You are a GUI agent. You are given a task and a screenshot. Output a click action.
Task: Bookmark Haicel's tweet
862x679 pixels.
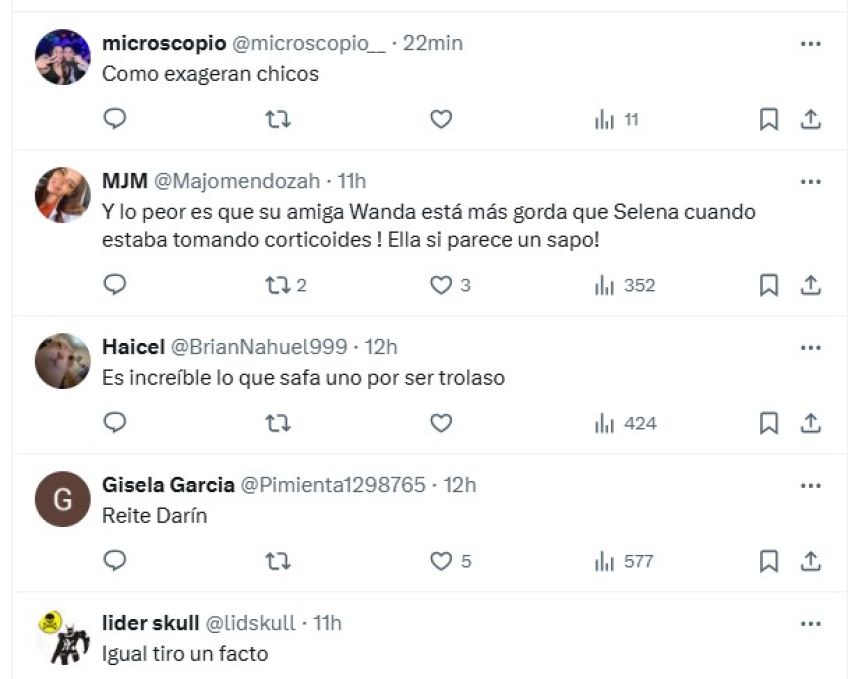tap(768, 423)
